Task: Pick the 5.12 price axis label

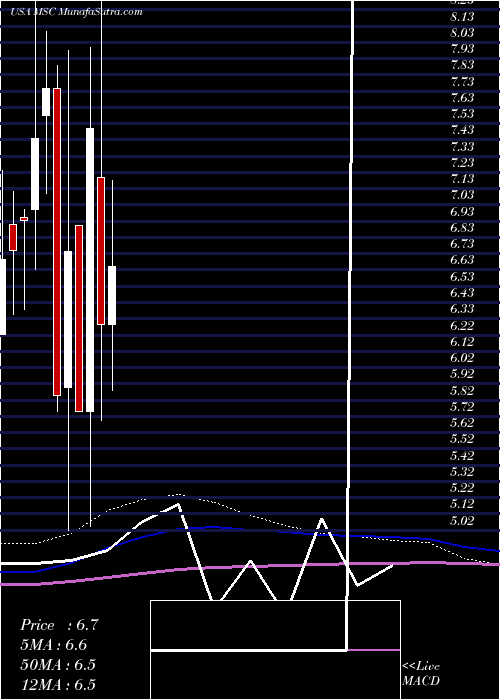Action: tap(463, 504)
